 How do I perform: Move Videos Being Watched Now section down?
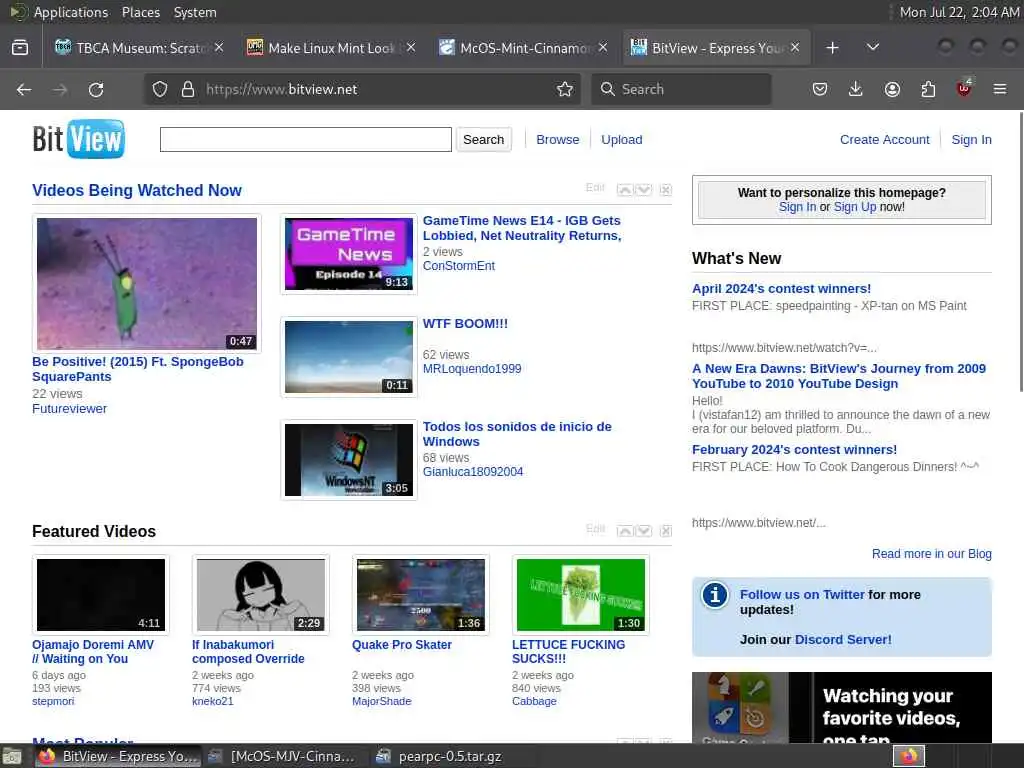(x=644, y=189)
